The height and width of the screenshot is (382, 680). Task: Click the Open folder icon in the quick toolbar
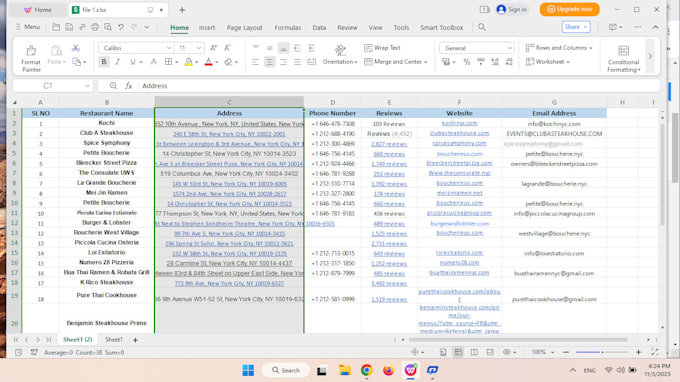(x=56, y=27)
